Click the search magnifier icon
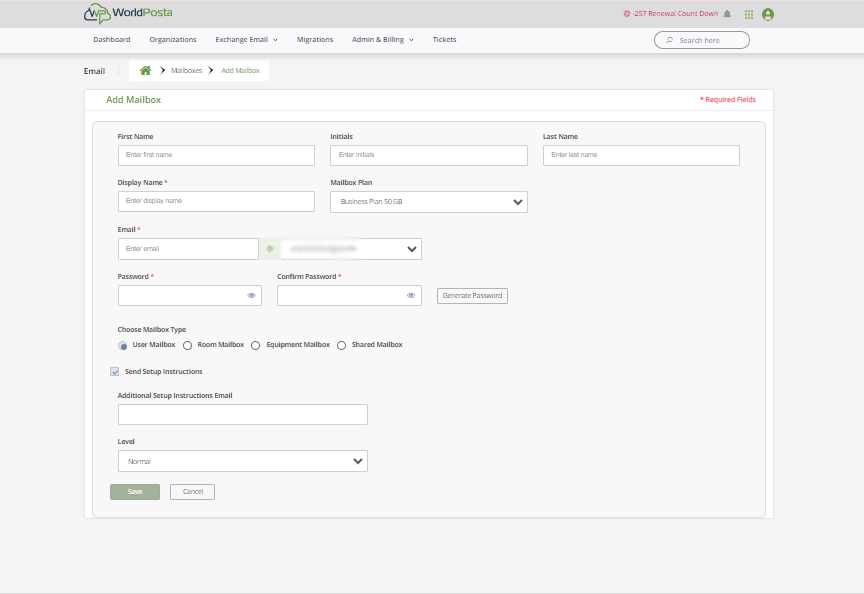This screenshot has height=594, width=864. [x=669, y=40]
